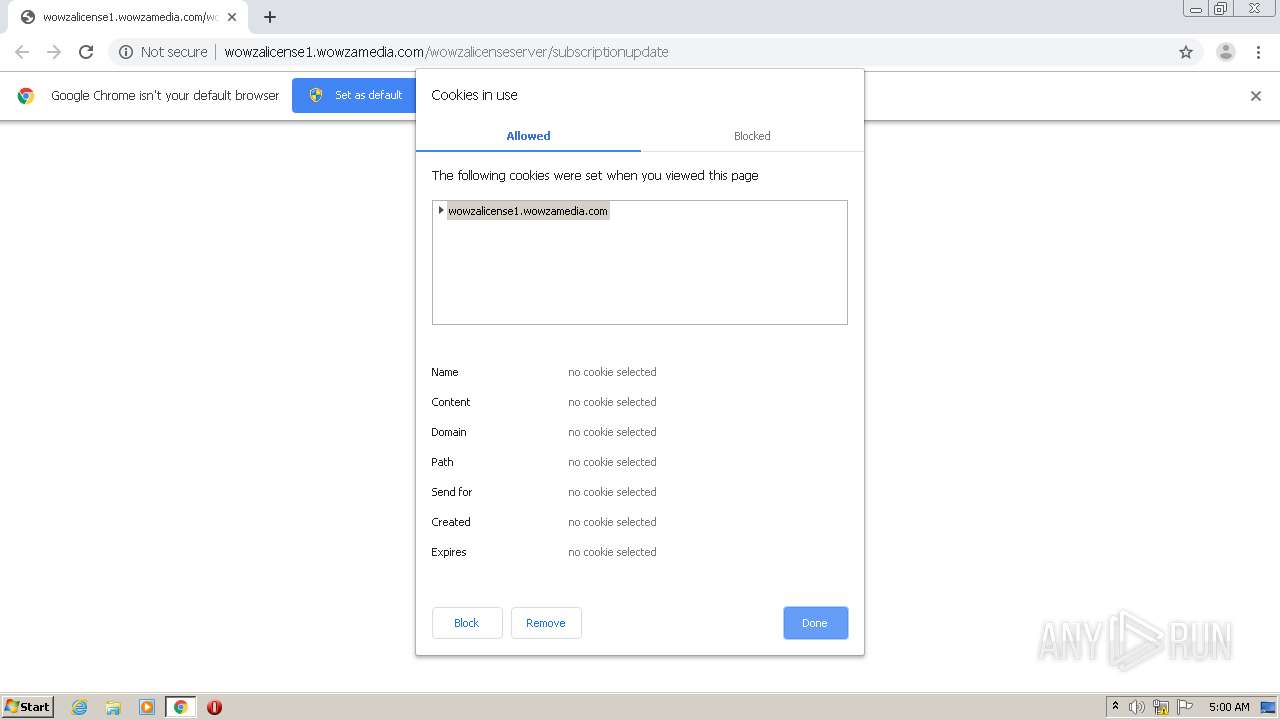Open the network status tray icon

click(x=1161, y=707)
